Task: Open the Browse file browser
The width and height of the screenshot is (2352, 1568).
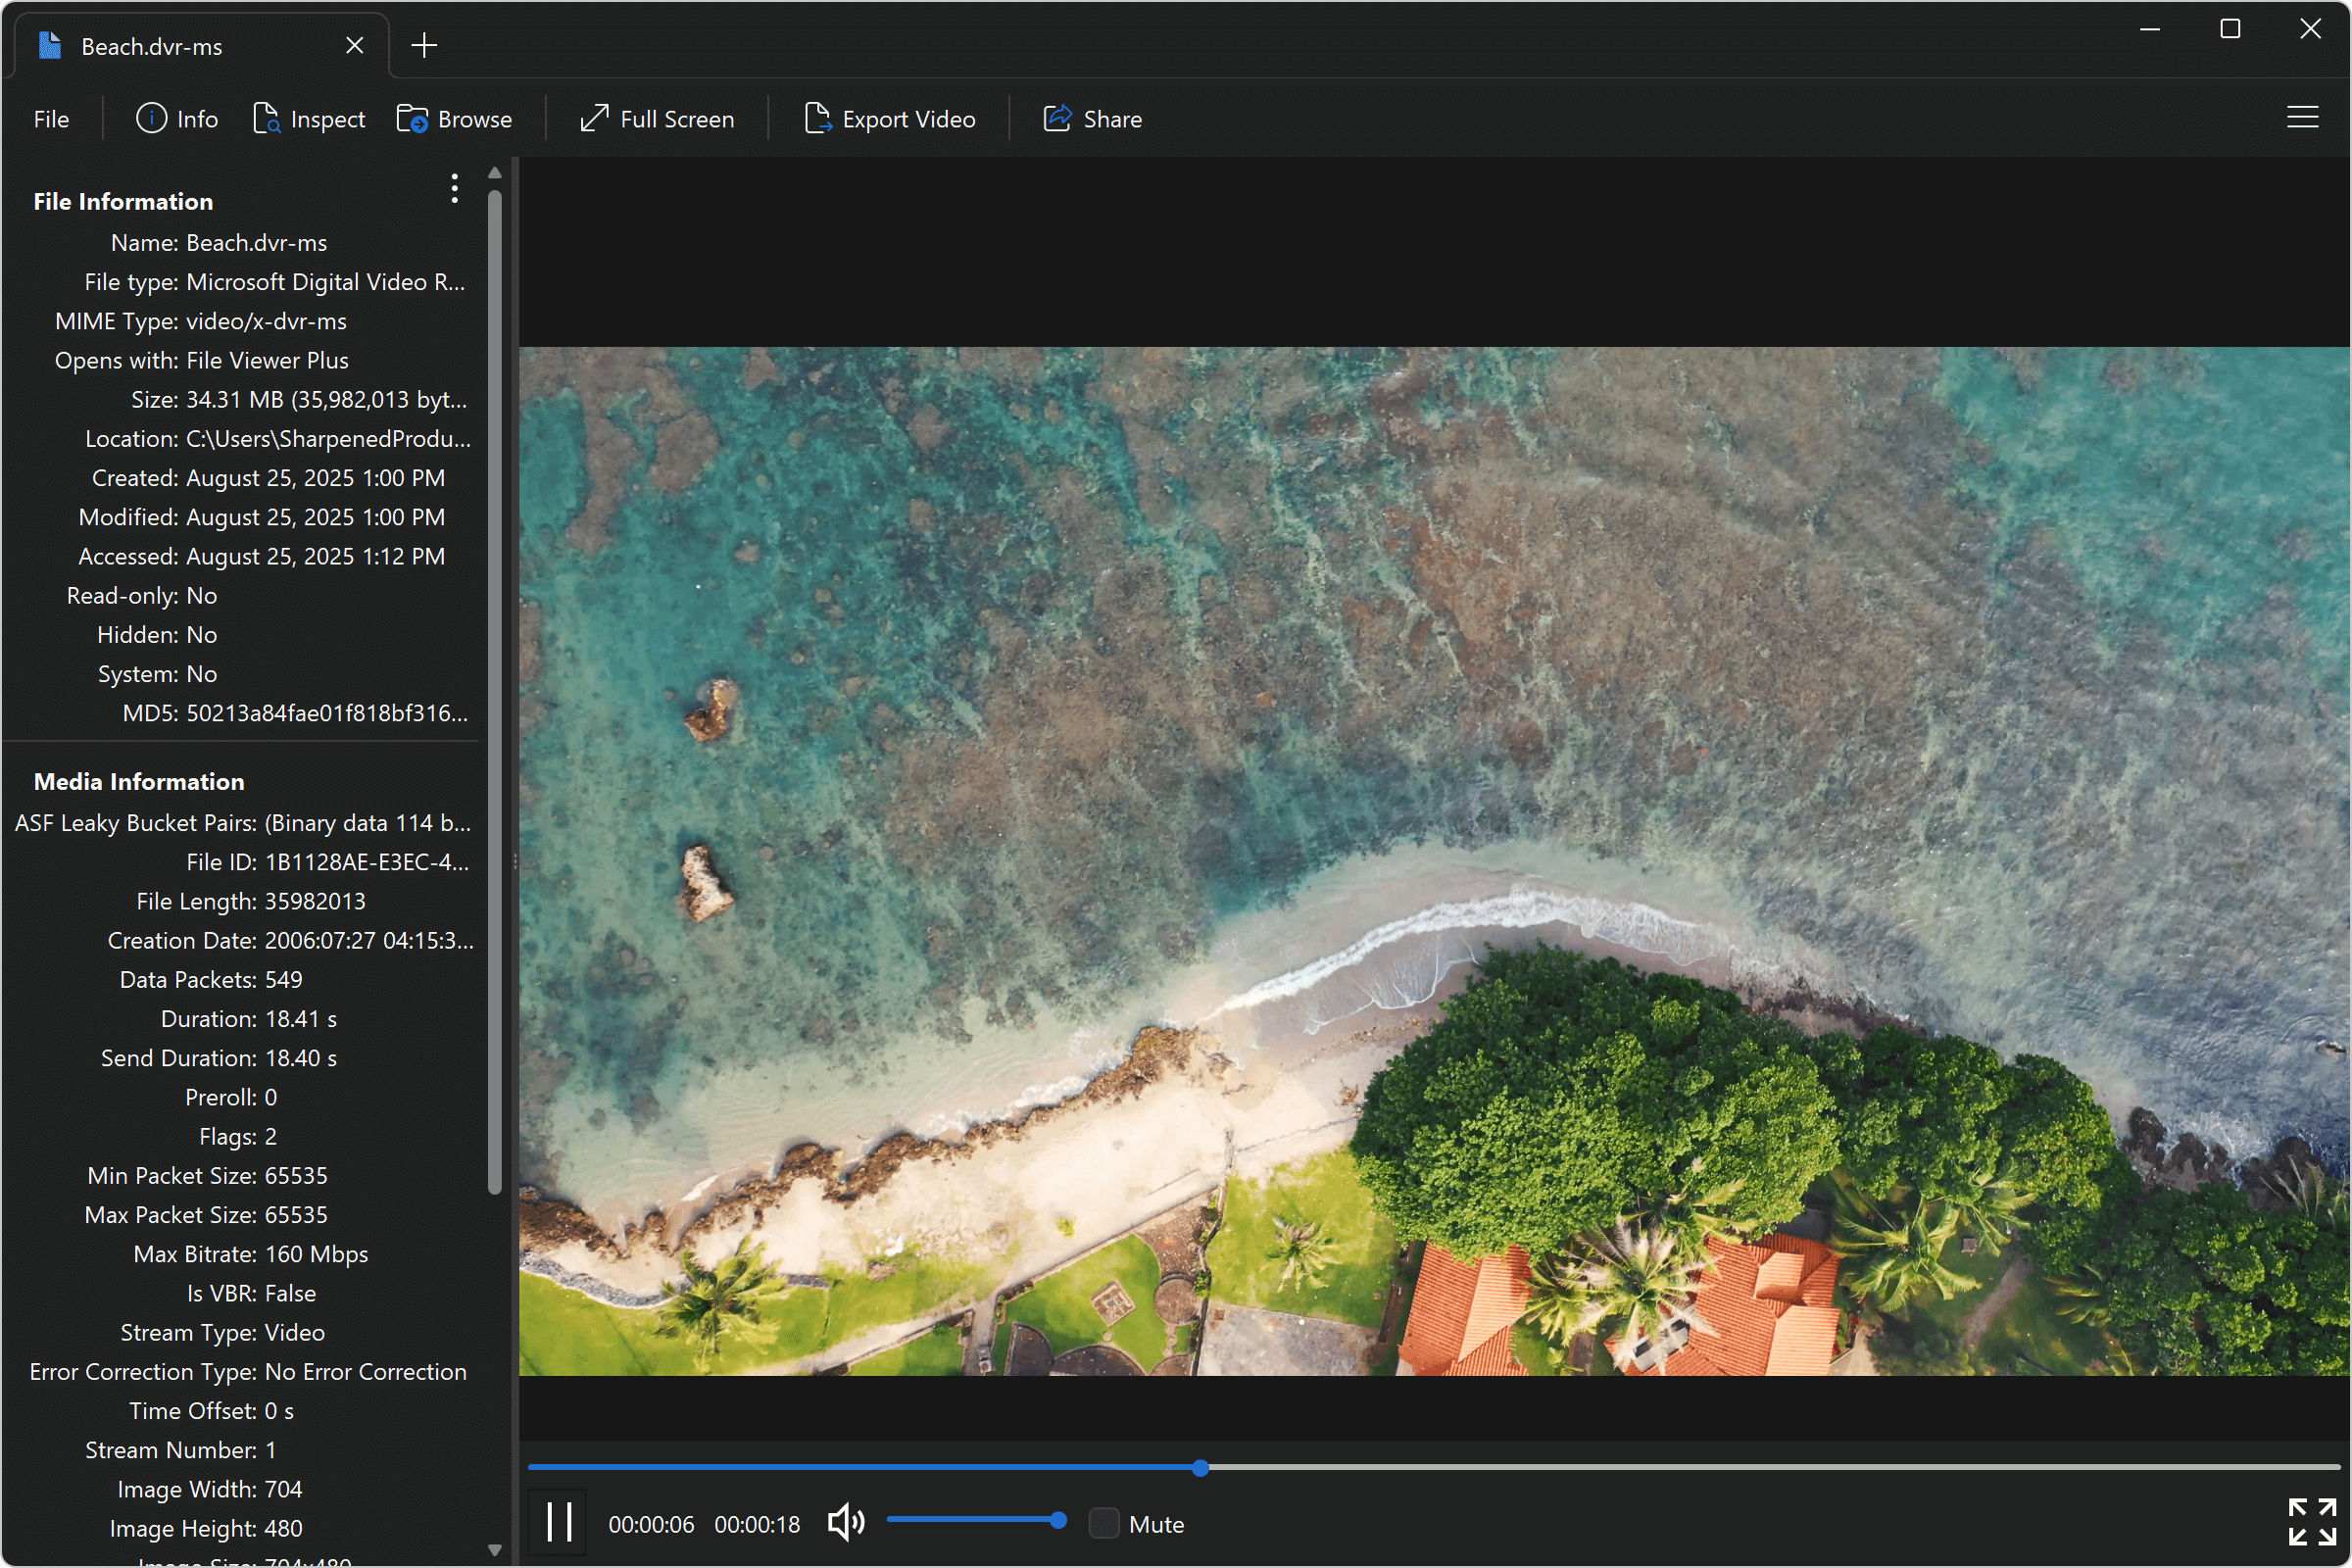Action: tap(455, 118)
